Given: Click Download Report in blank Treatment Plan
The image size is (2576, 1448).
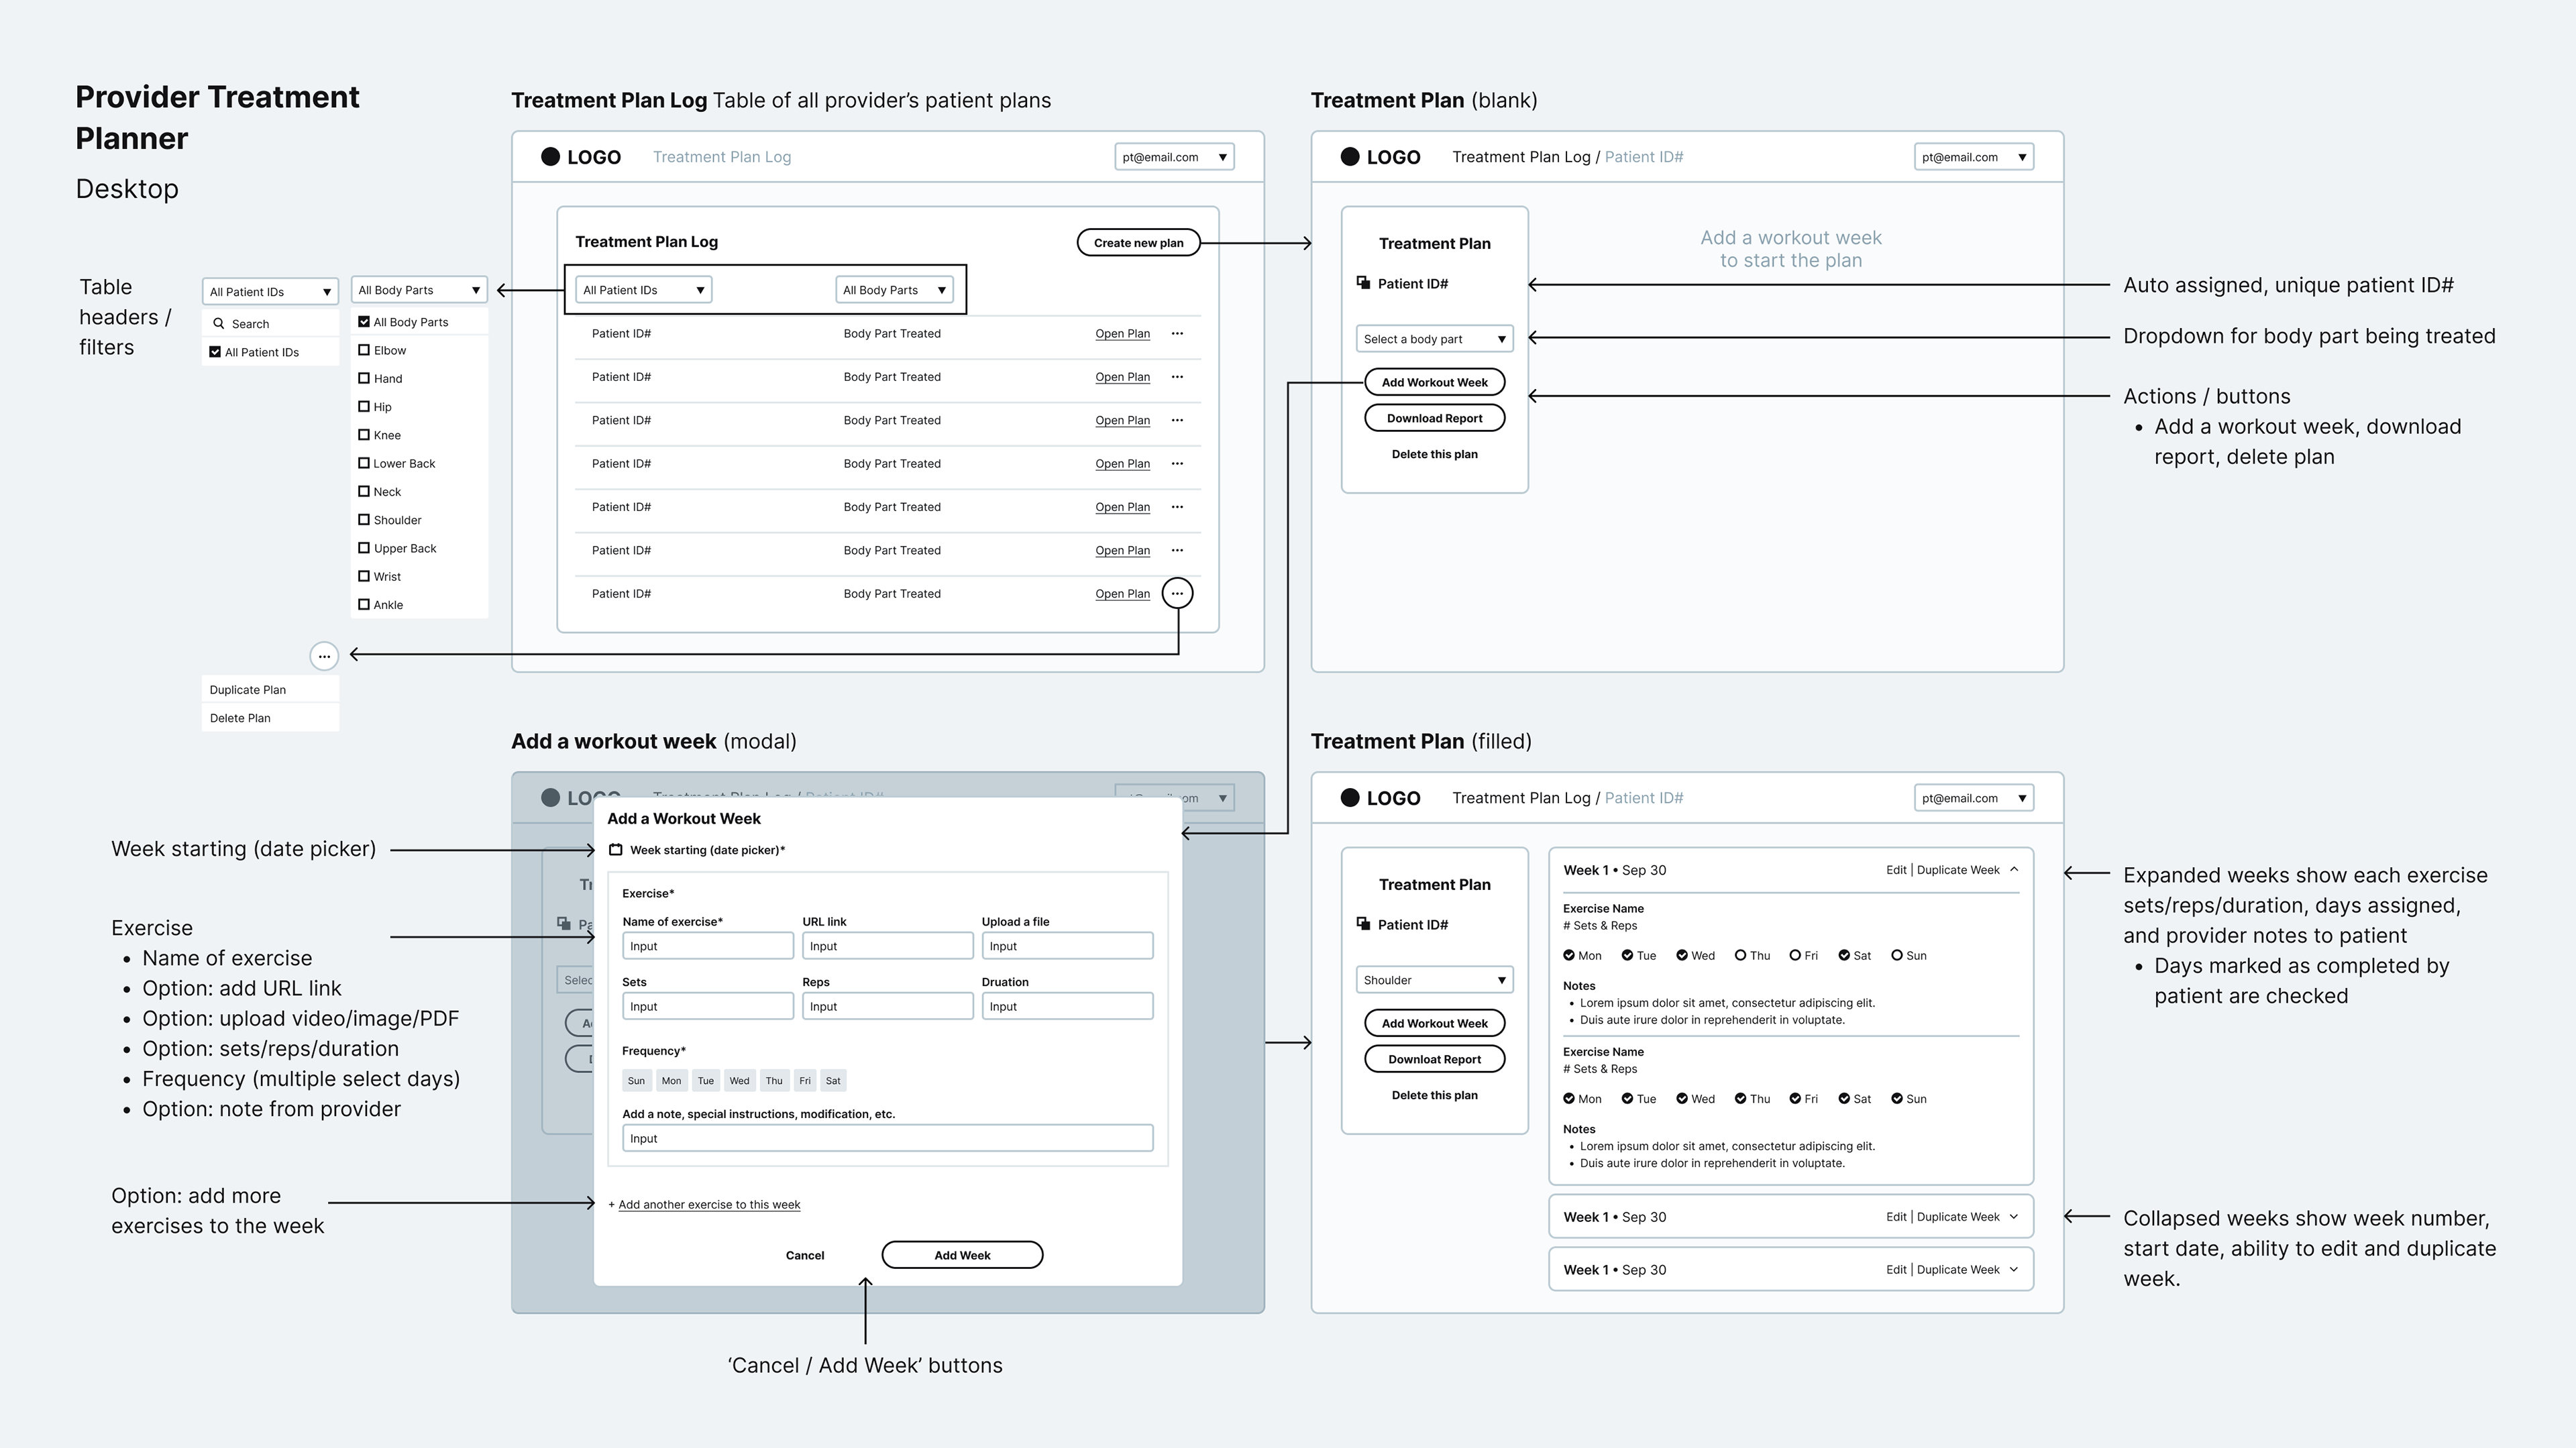Looking at the screenshot, I should pyautogui.click(x=1434, y=418).
